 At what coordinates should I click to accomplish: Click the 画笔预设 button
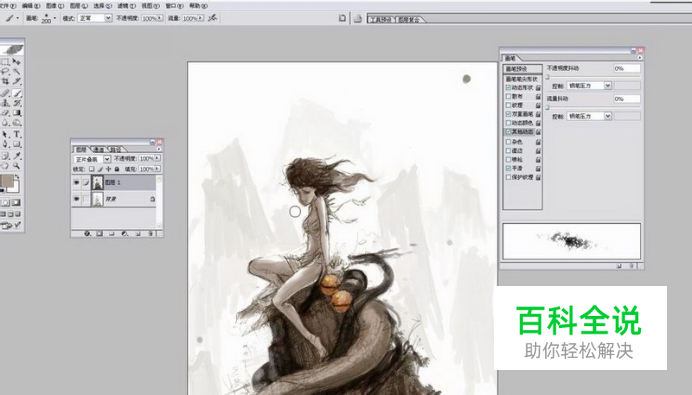tap(523, 69)
